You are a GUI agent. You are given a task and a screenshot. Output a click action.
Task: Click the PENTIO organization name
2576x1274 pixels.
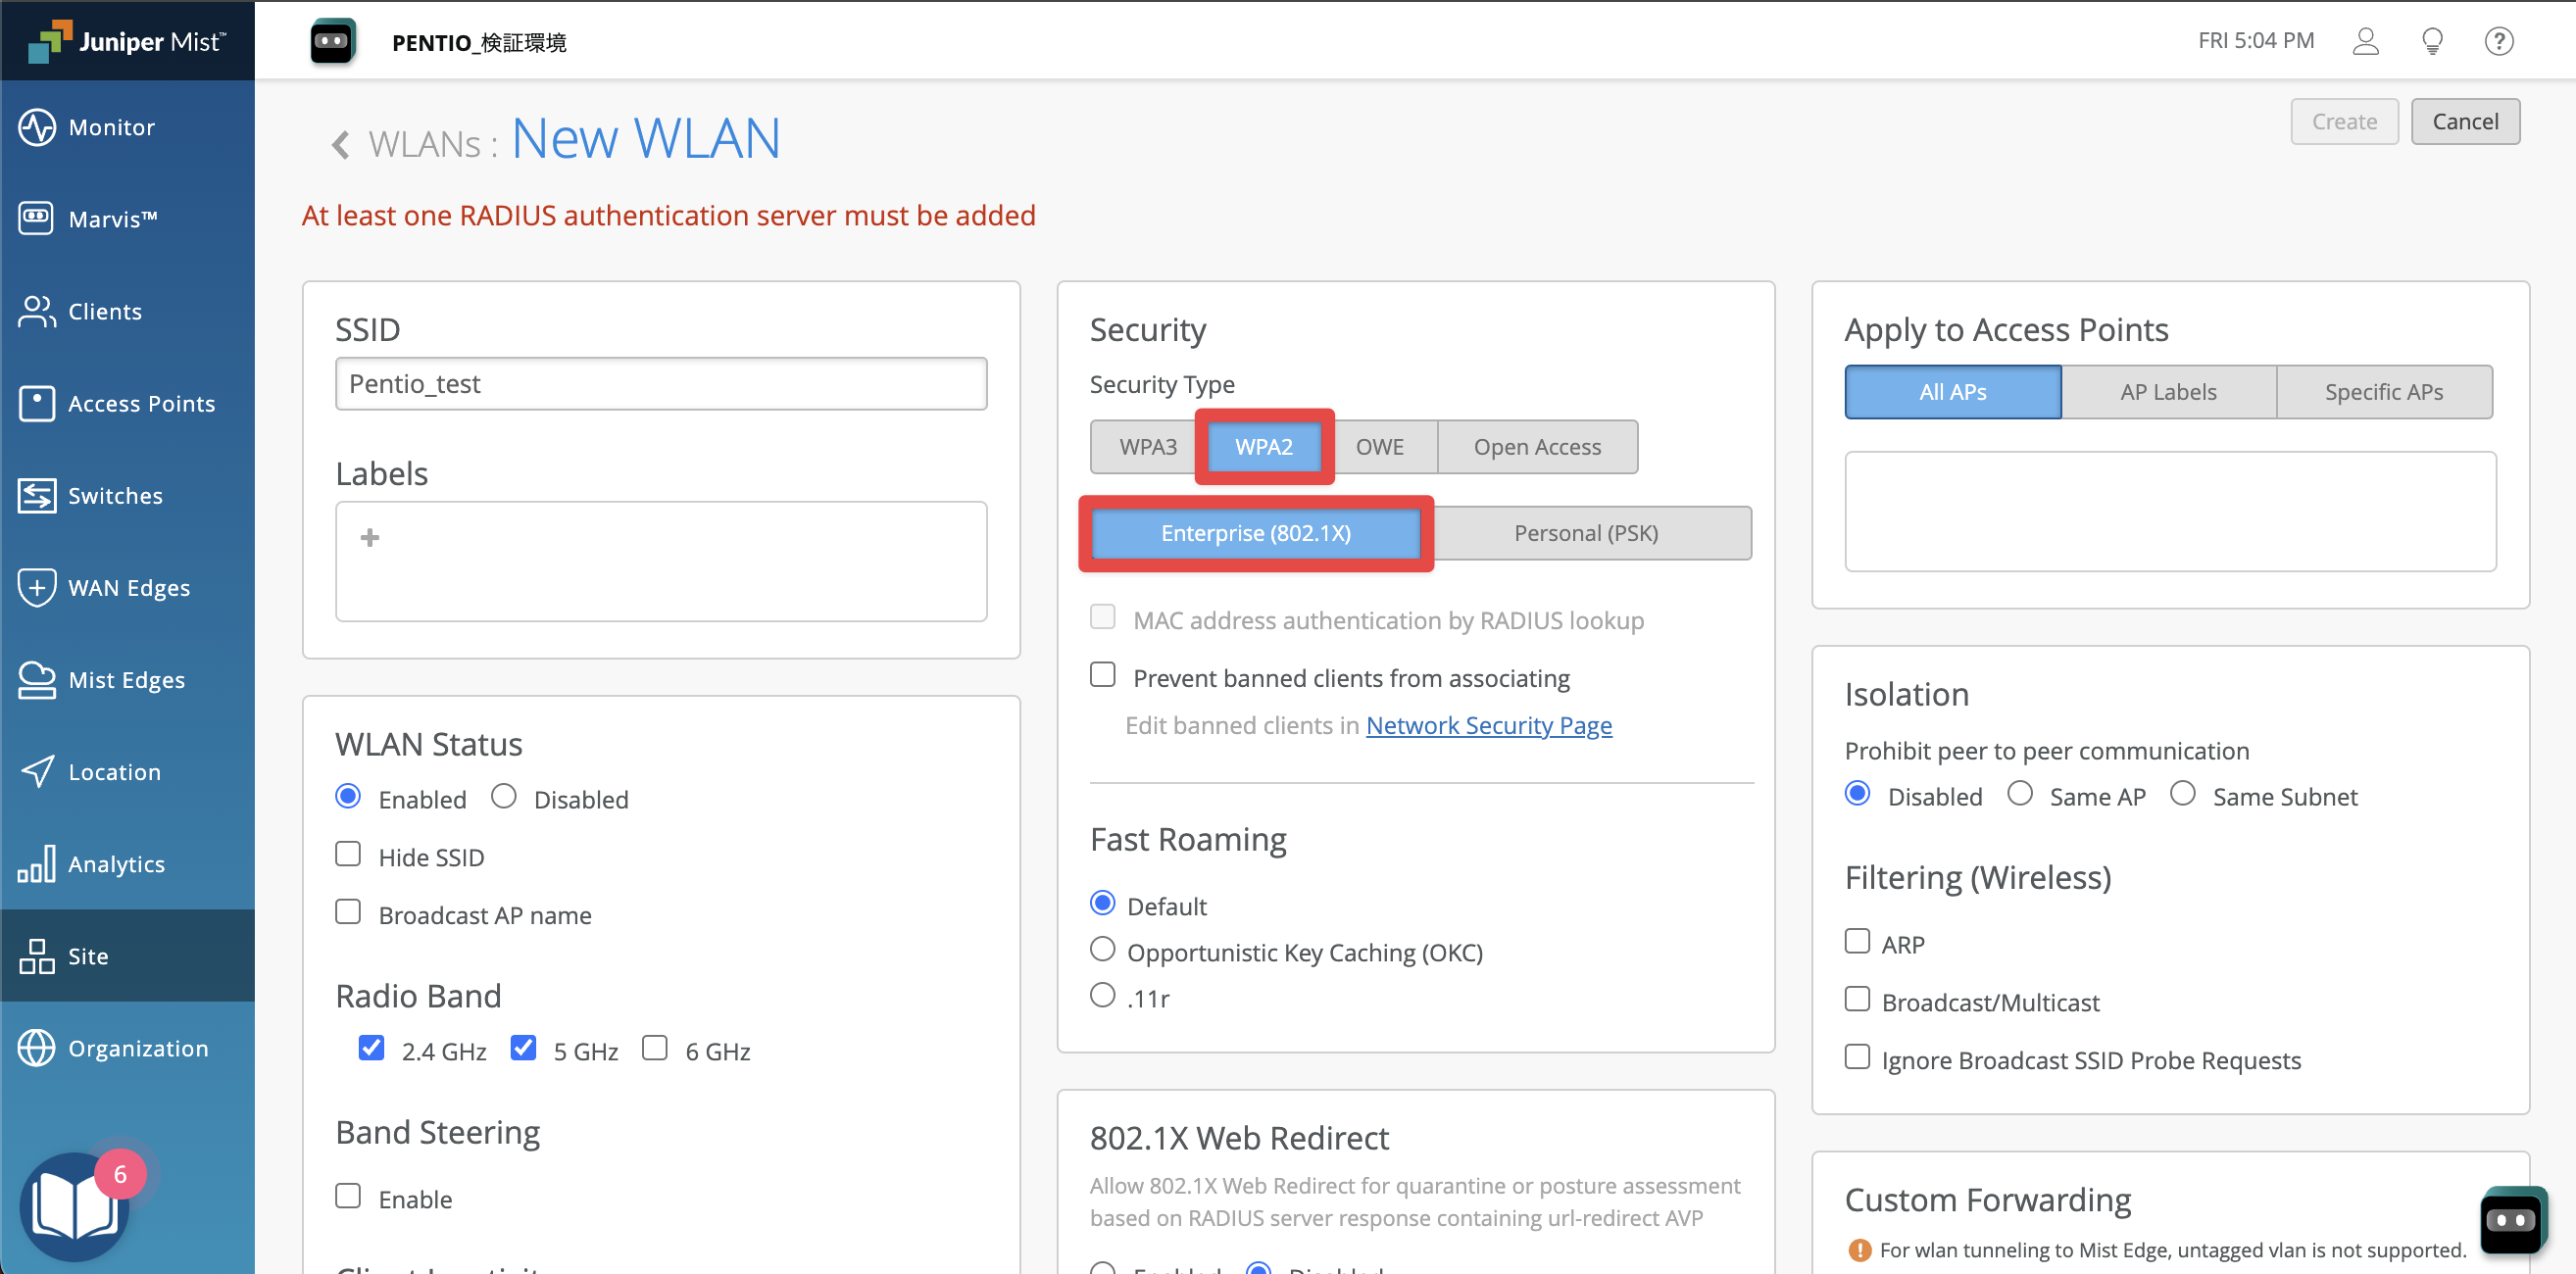(478, 42)
